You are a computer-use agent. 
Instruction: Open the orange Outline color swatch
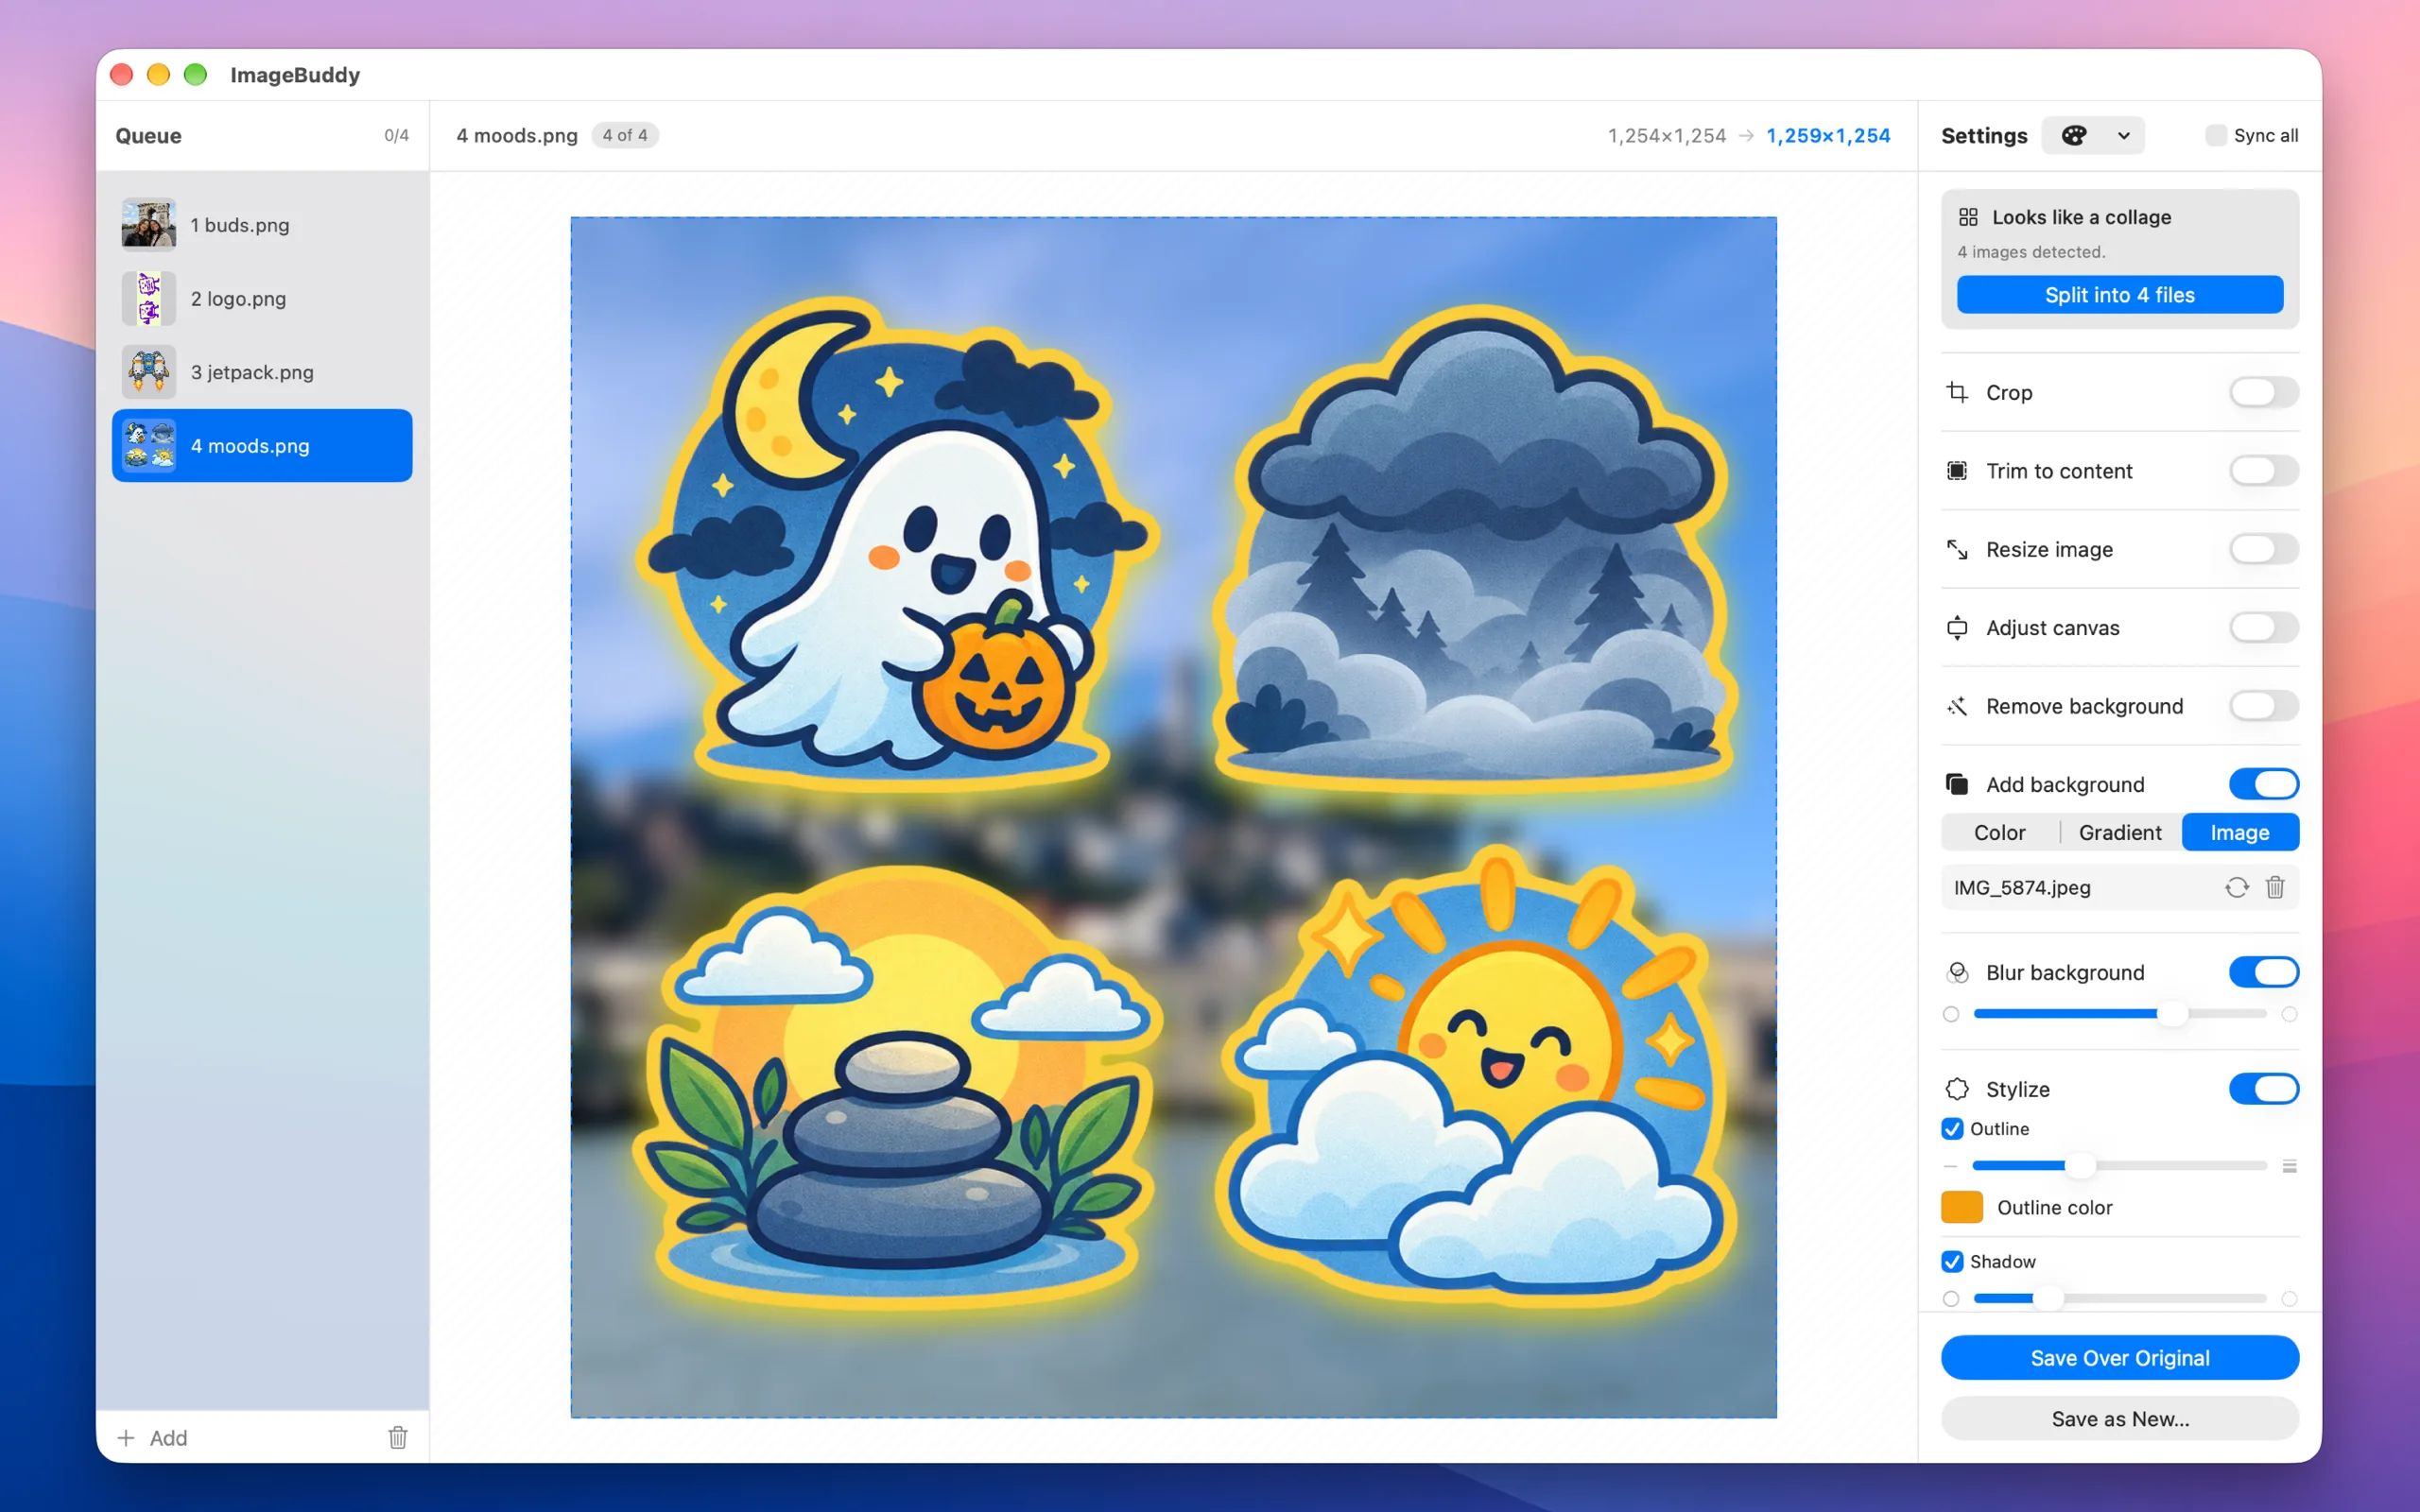[x=1962, y=1207]
